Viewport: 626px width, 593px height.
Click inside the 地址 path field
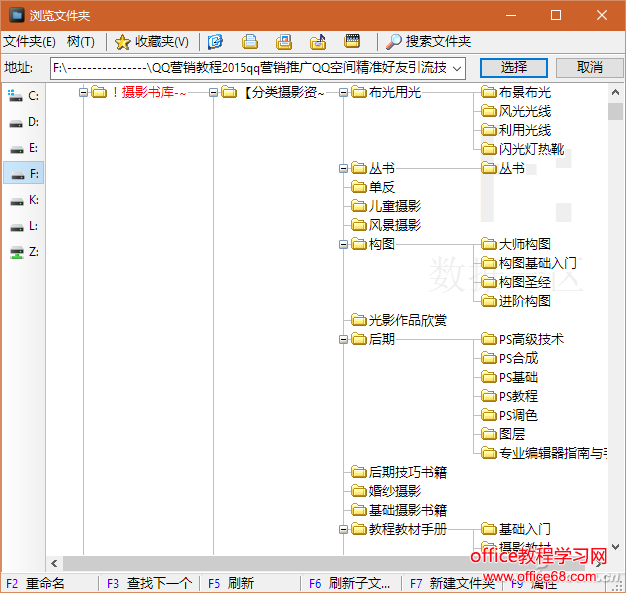coord(250,68)
